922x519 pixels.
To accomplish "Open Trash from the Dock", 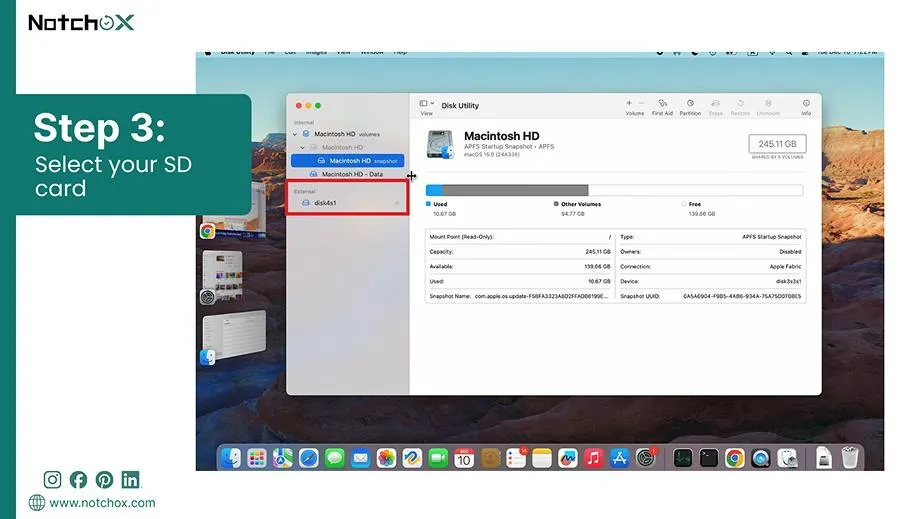I will (x=850, y=458).
